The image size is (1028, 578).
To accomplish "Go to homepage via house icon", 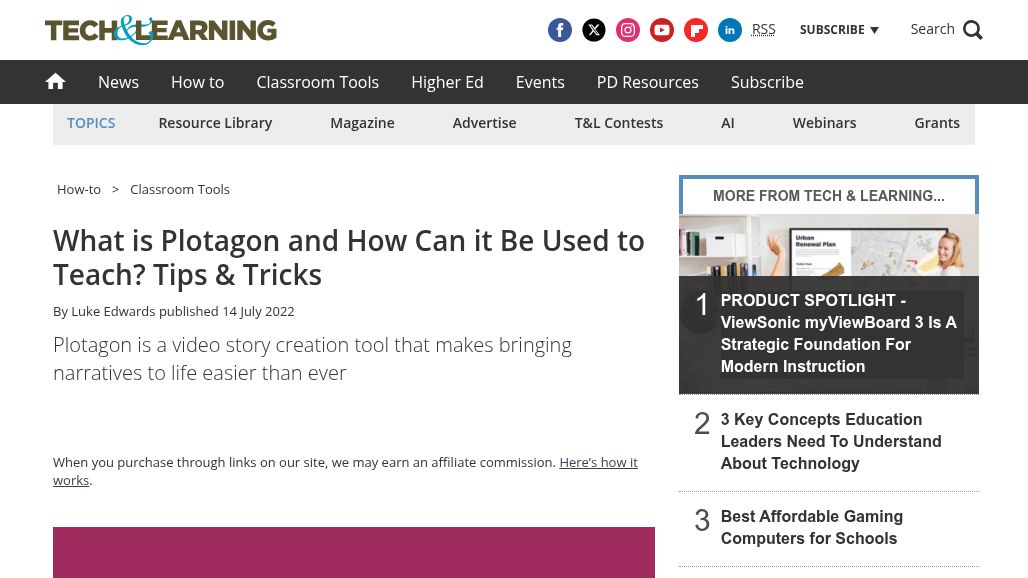I will (56, 82).
